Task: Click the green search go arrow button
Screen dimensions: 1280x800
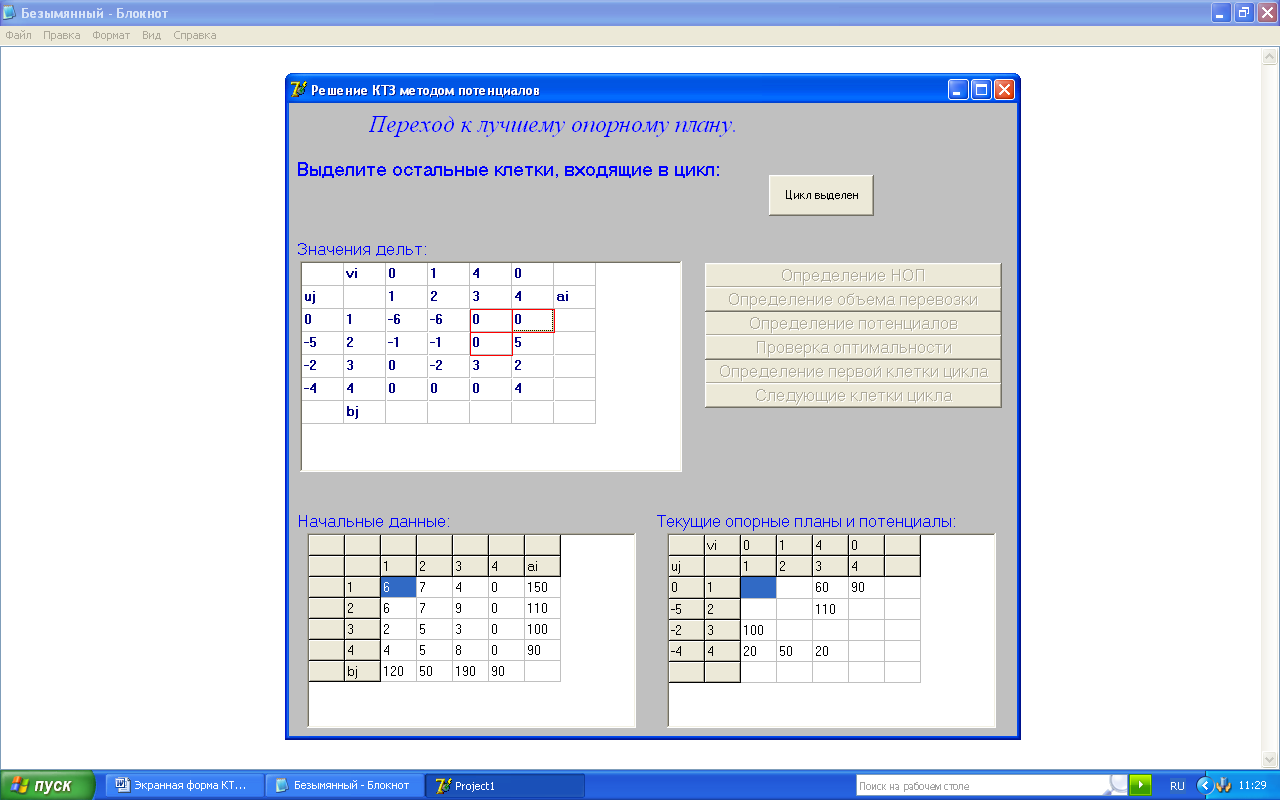Action: click(x=1141, y=785)
